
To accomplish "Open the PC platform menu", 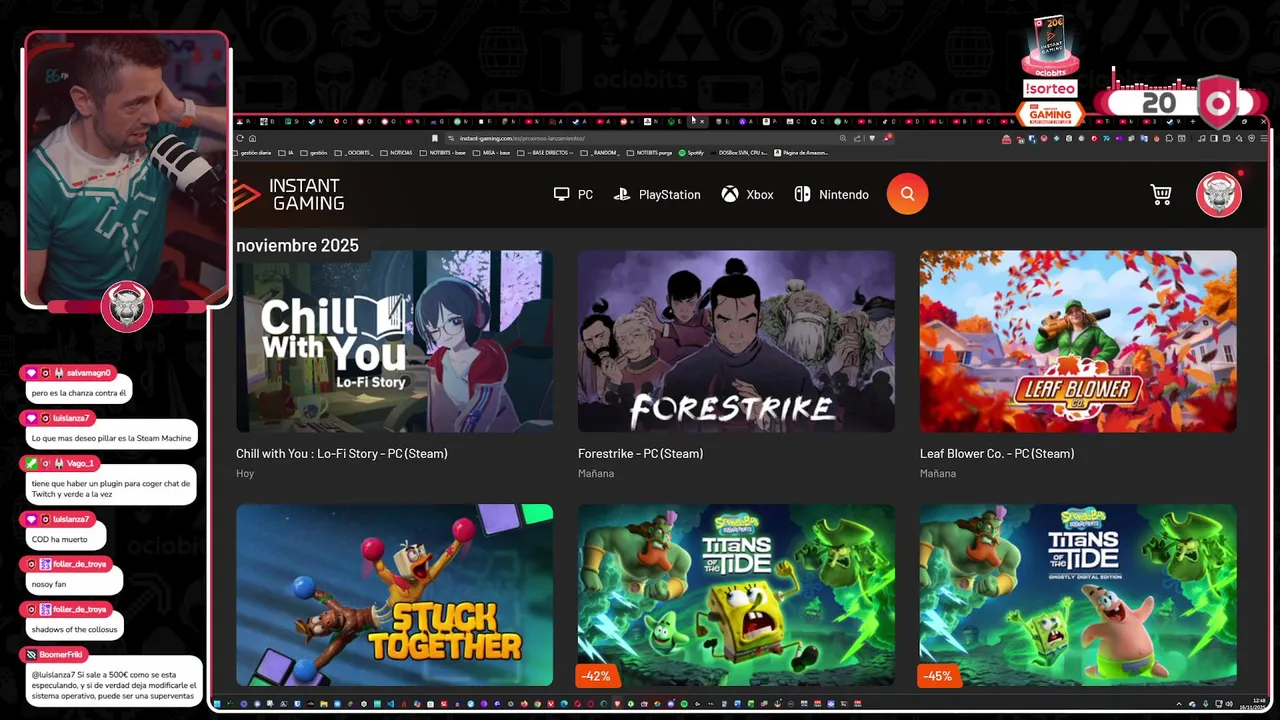I will 573,194.
